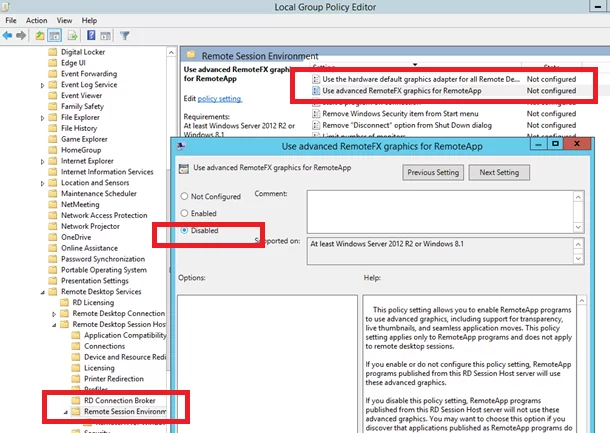Screen dimensions: 610x433
Task: Select the Not Configured radio button
Action: click(x=184, y=196)
